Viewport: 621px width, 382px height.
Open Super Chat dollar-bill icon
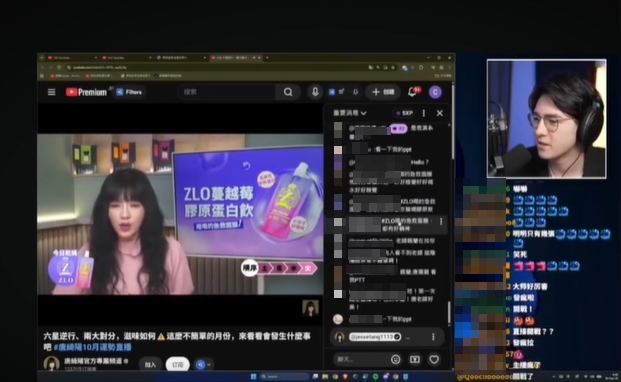415,359
